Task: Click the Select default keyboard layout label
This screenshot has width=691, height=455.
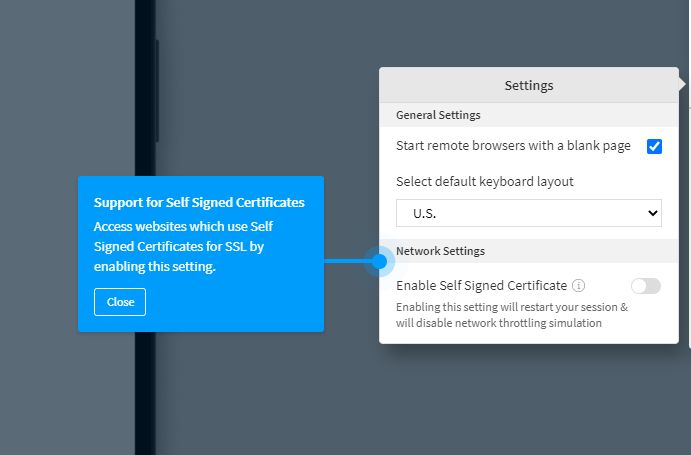Action: click(x=485, y=182)
